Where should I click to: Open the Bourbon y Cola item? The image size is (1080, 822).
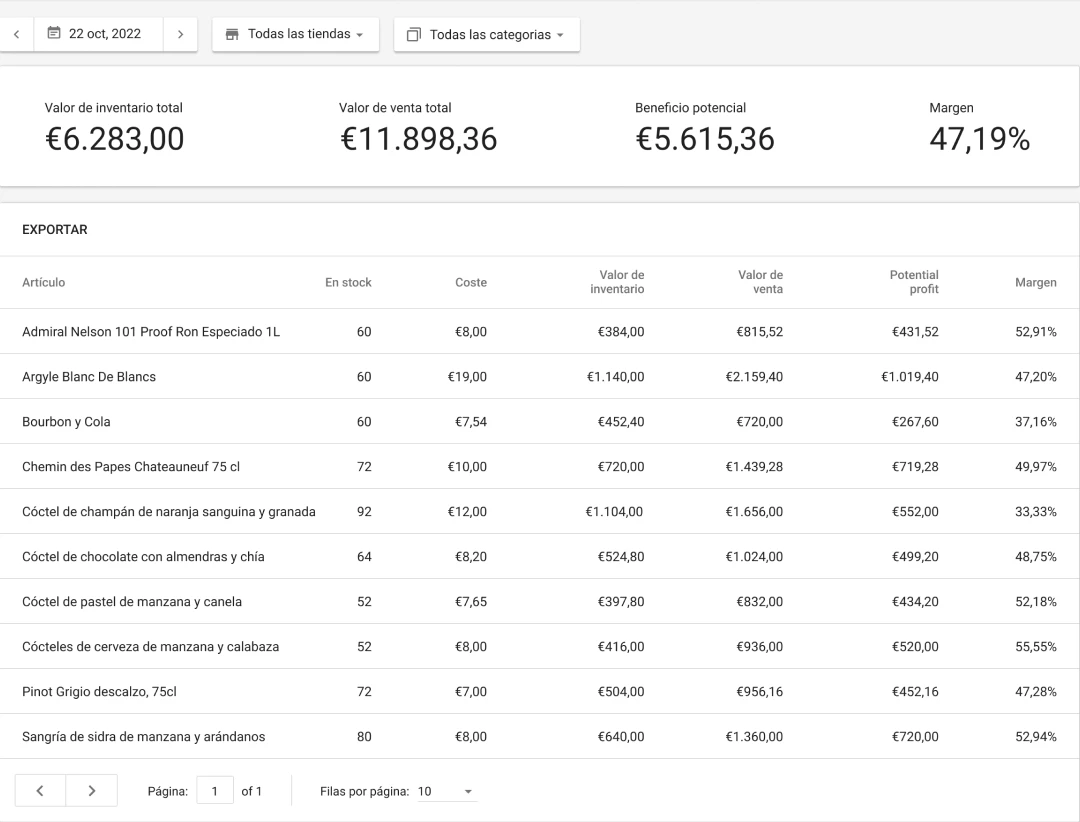click(66, 422)
